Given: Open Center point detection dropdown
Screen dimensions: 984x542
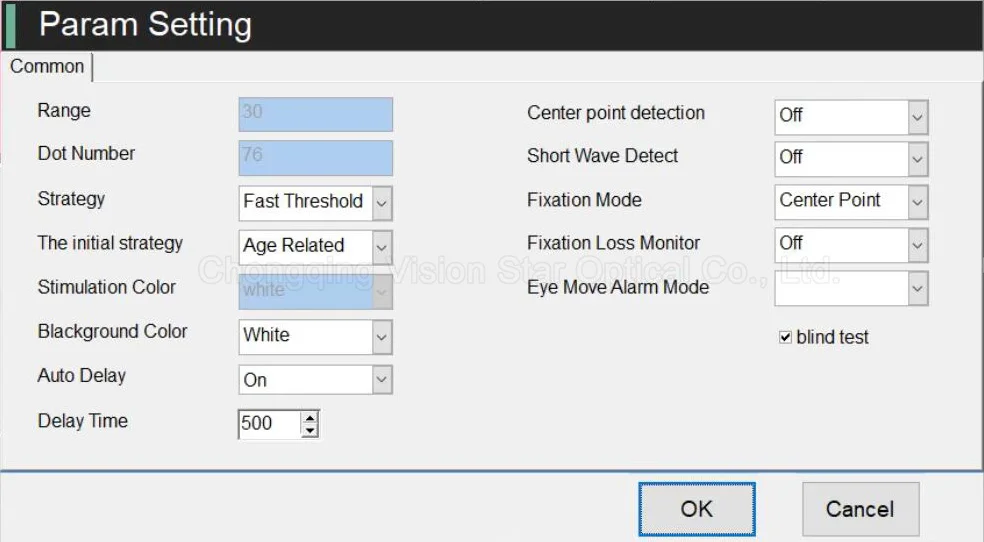Looking at the screenshot, I should tap(917, 116).
